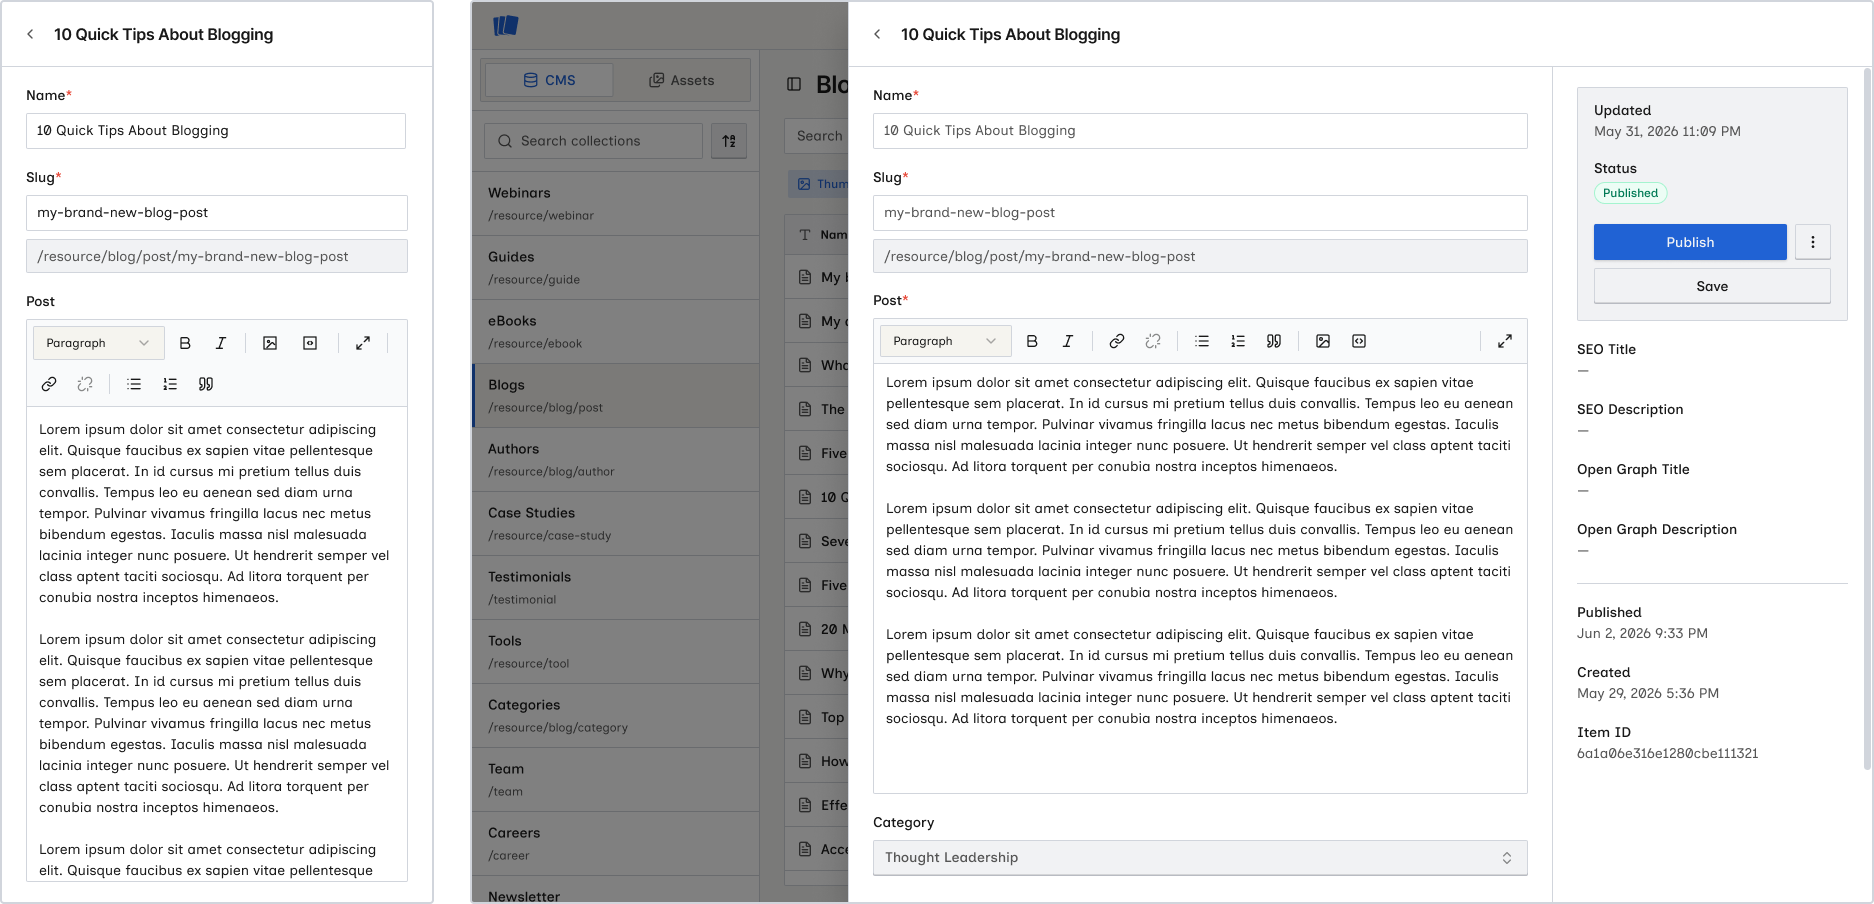Toggle bold in the wide editor toolbar
This screenshot has width=1874, height=904.
click(1032, 341)
